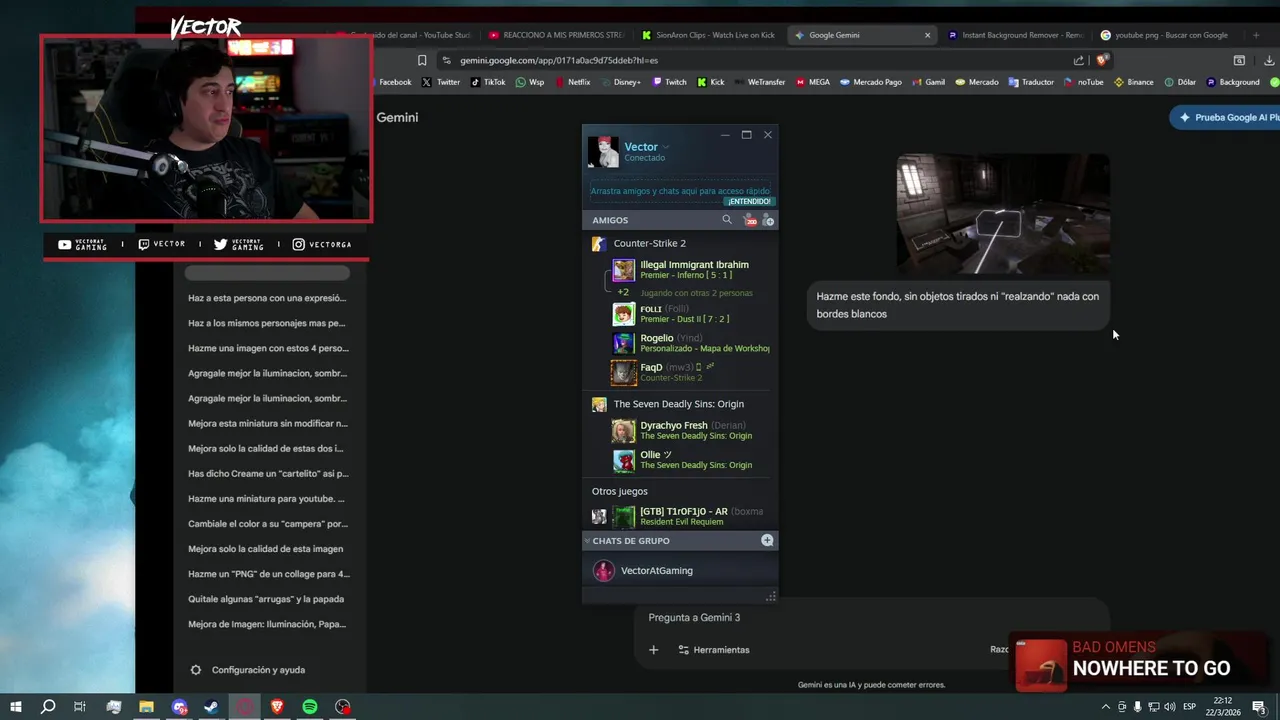Viewport: 1280px width, 720px height.
Task: Switch to REACCIONO A MIS PRIMEROS STREAMS tab
Action: point(558,35)
